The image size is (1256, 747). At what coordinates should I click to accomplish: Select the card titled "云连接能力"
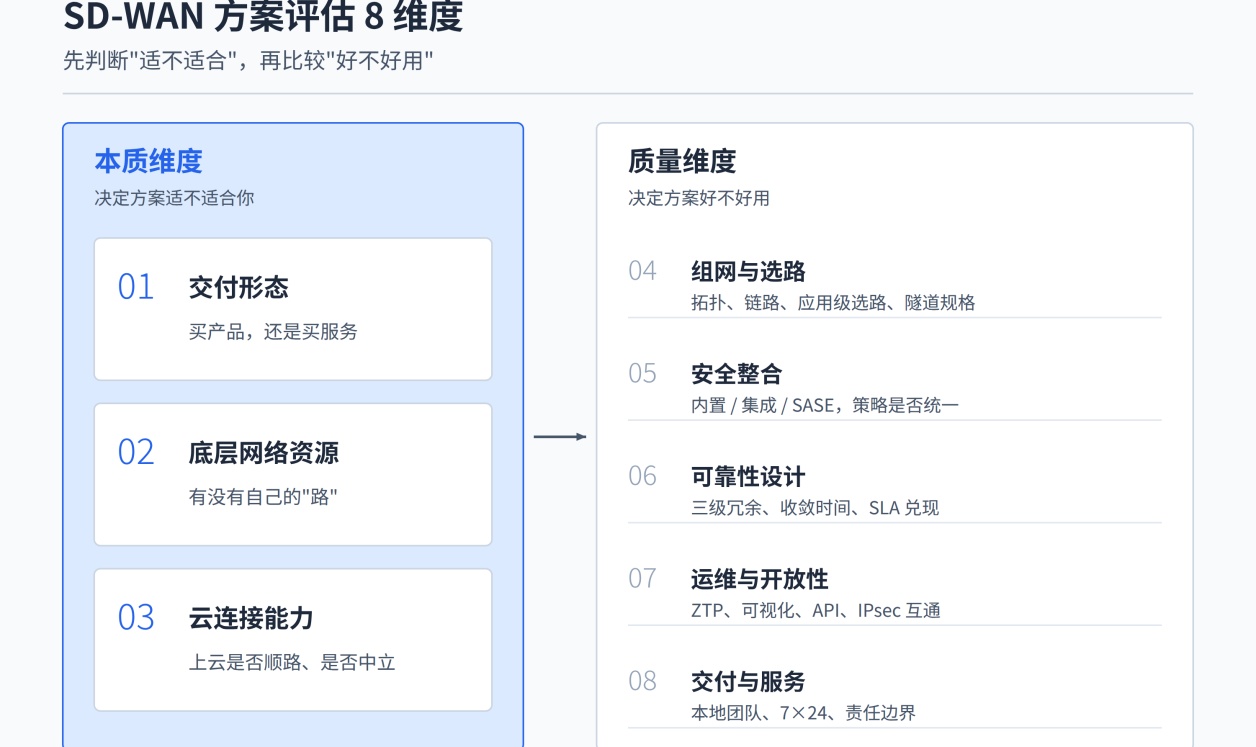[x=293, y=640]
